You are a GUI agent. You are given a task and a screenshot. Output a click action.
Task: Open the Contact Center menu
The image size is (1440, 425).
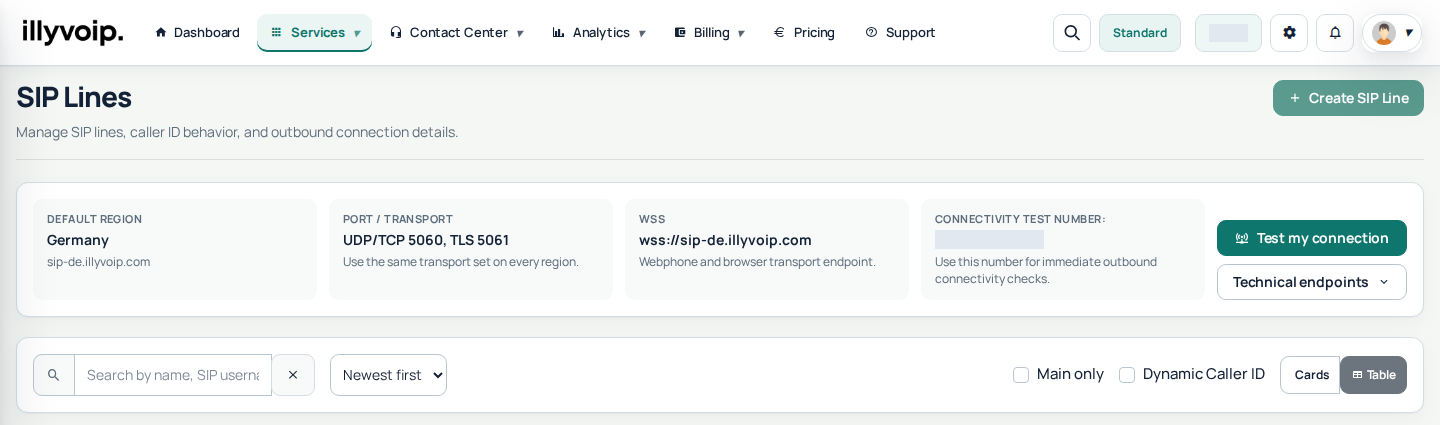pos(456,32)
